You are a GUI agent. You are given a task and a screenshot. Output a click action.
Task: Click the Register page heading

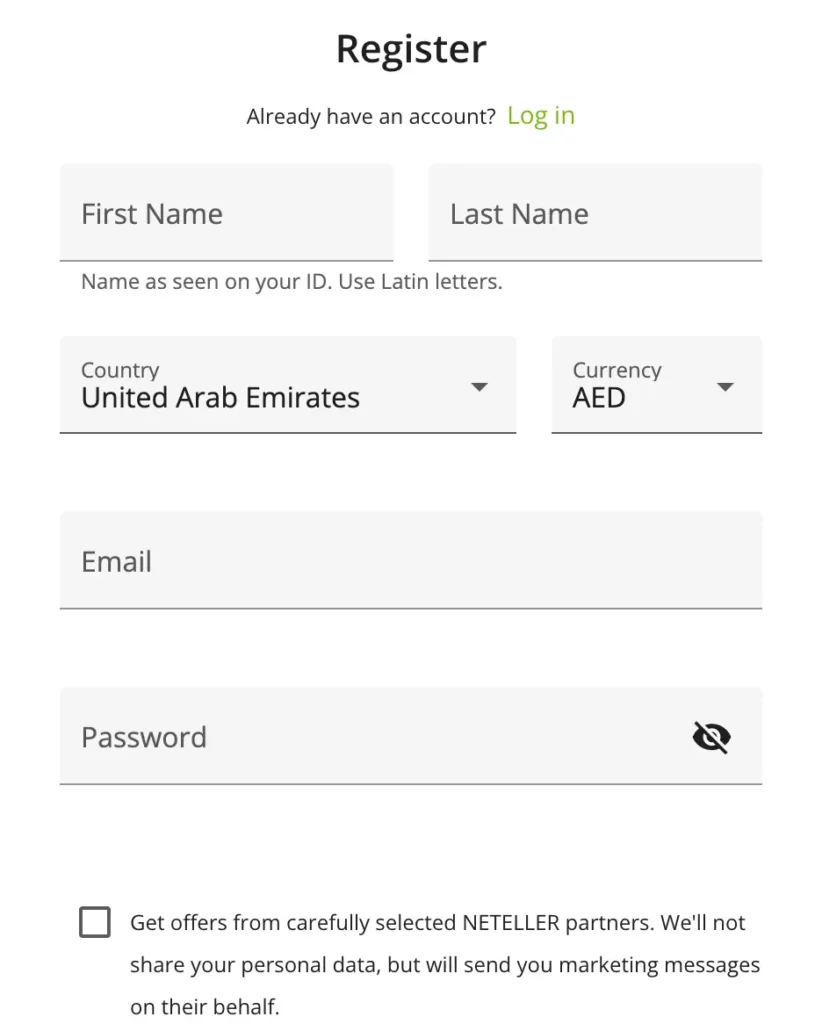[411, 49]
